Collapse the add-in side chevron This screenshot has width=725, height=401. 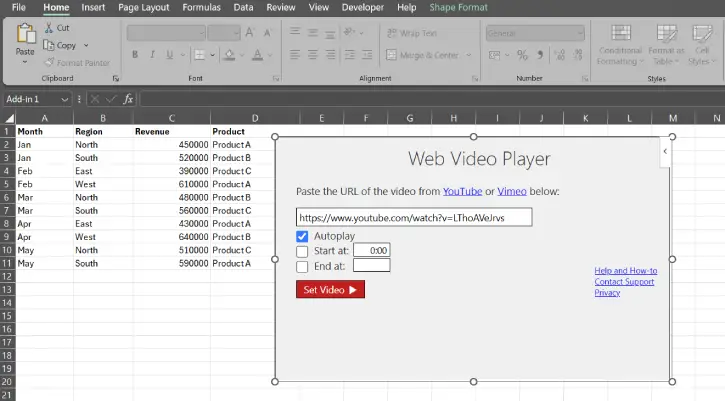[665, 151]
